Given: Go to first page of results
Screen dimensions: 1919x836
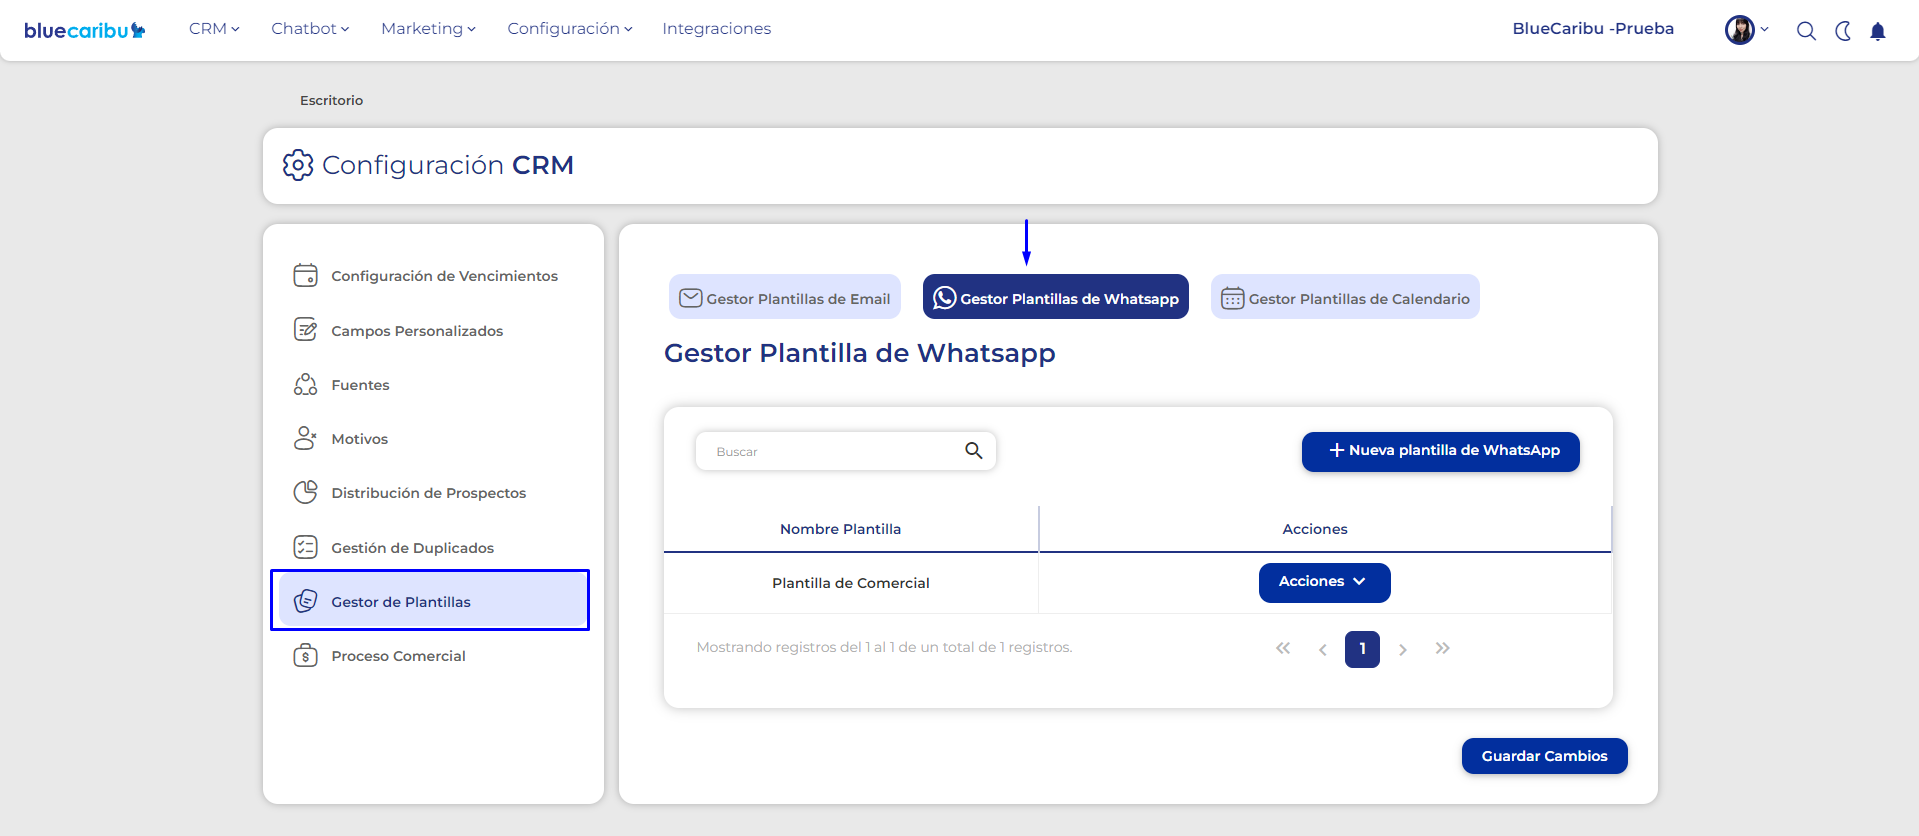Looking at the screenshot, I should coord(1283,649).
